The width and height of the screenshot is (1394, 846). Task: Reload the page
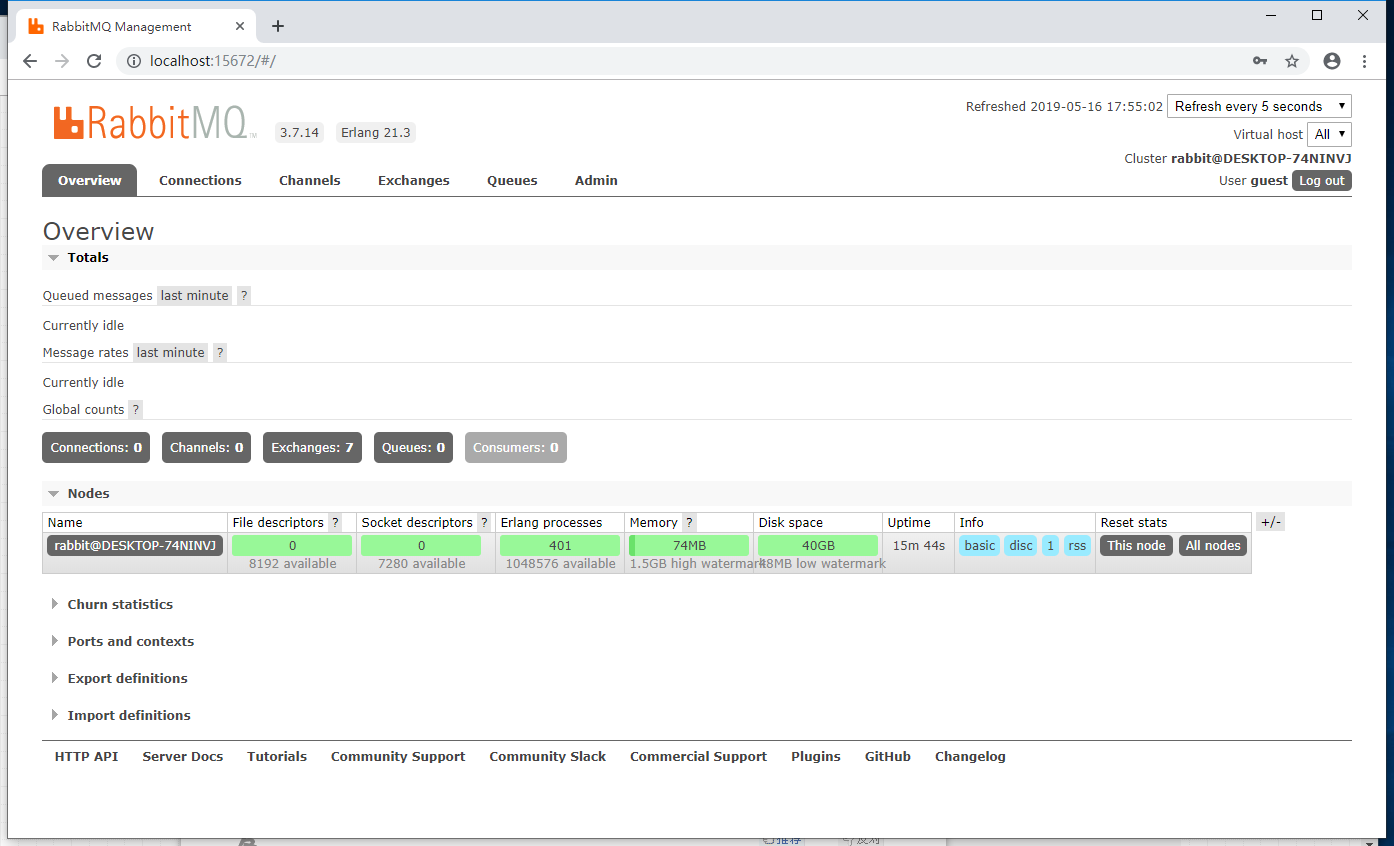(94, 61)
